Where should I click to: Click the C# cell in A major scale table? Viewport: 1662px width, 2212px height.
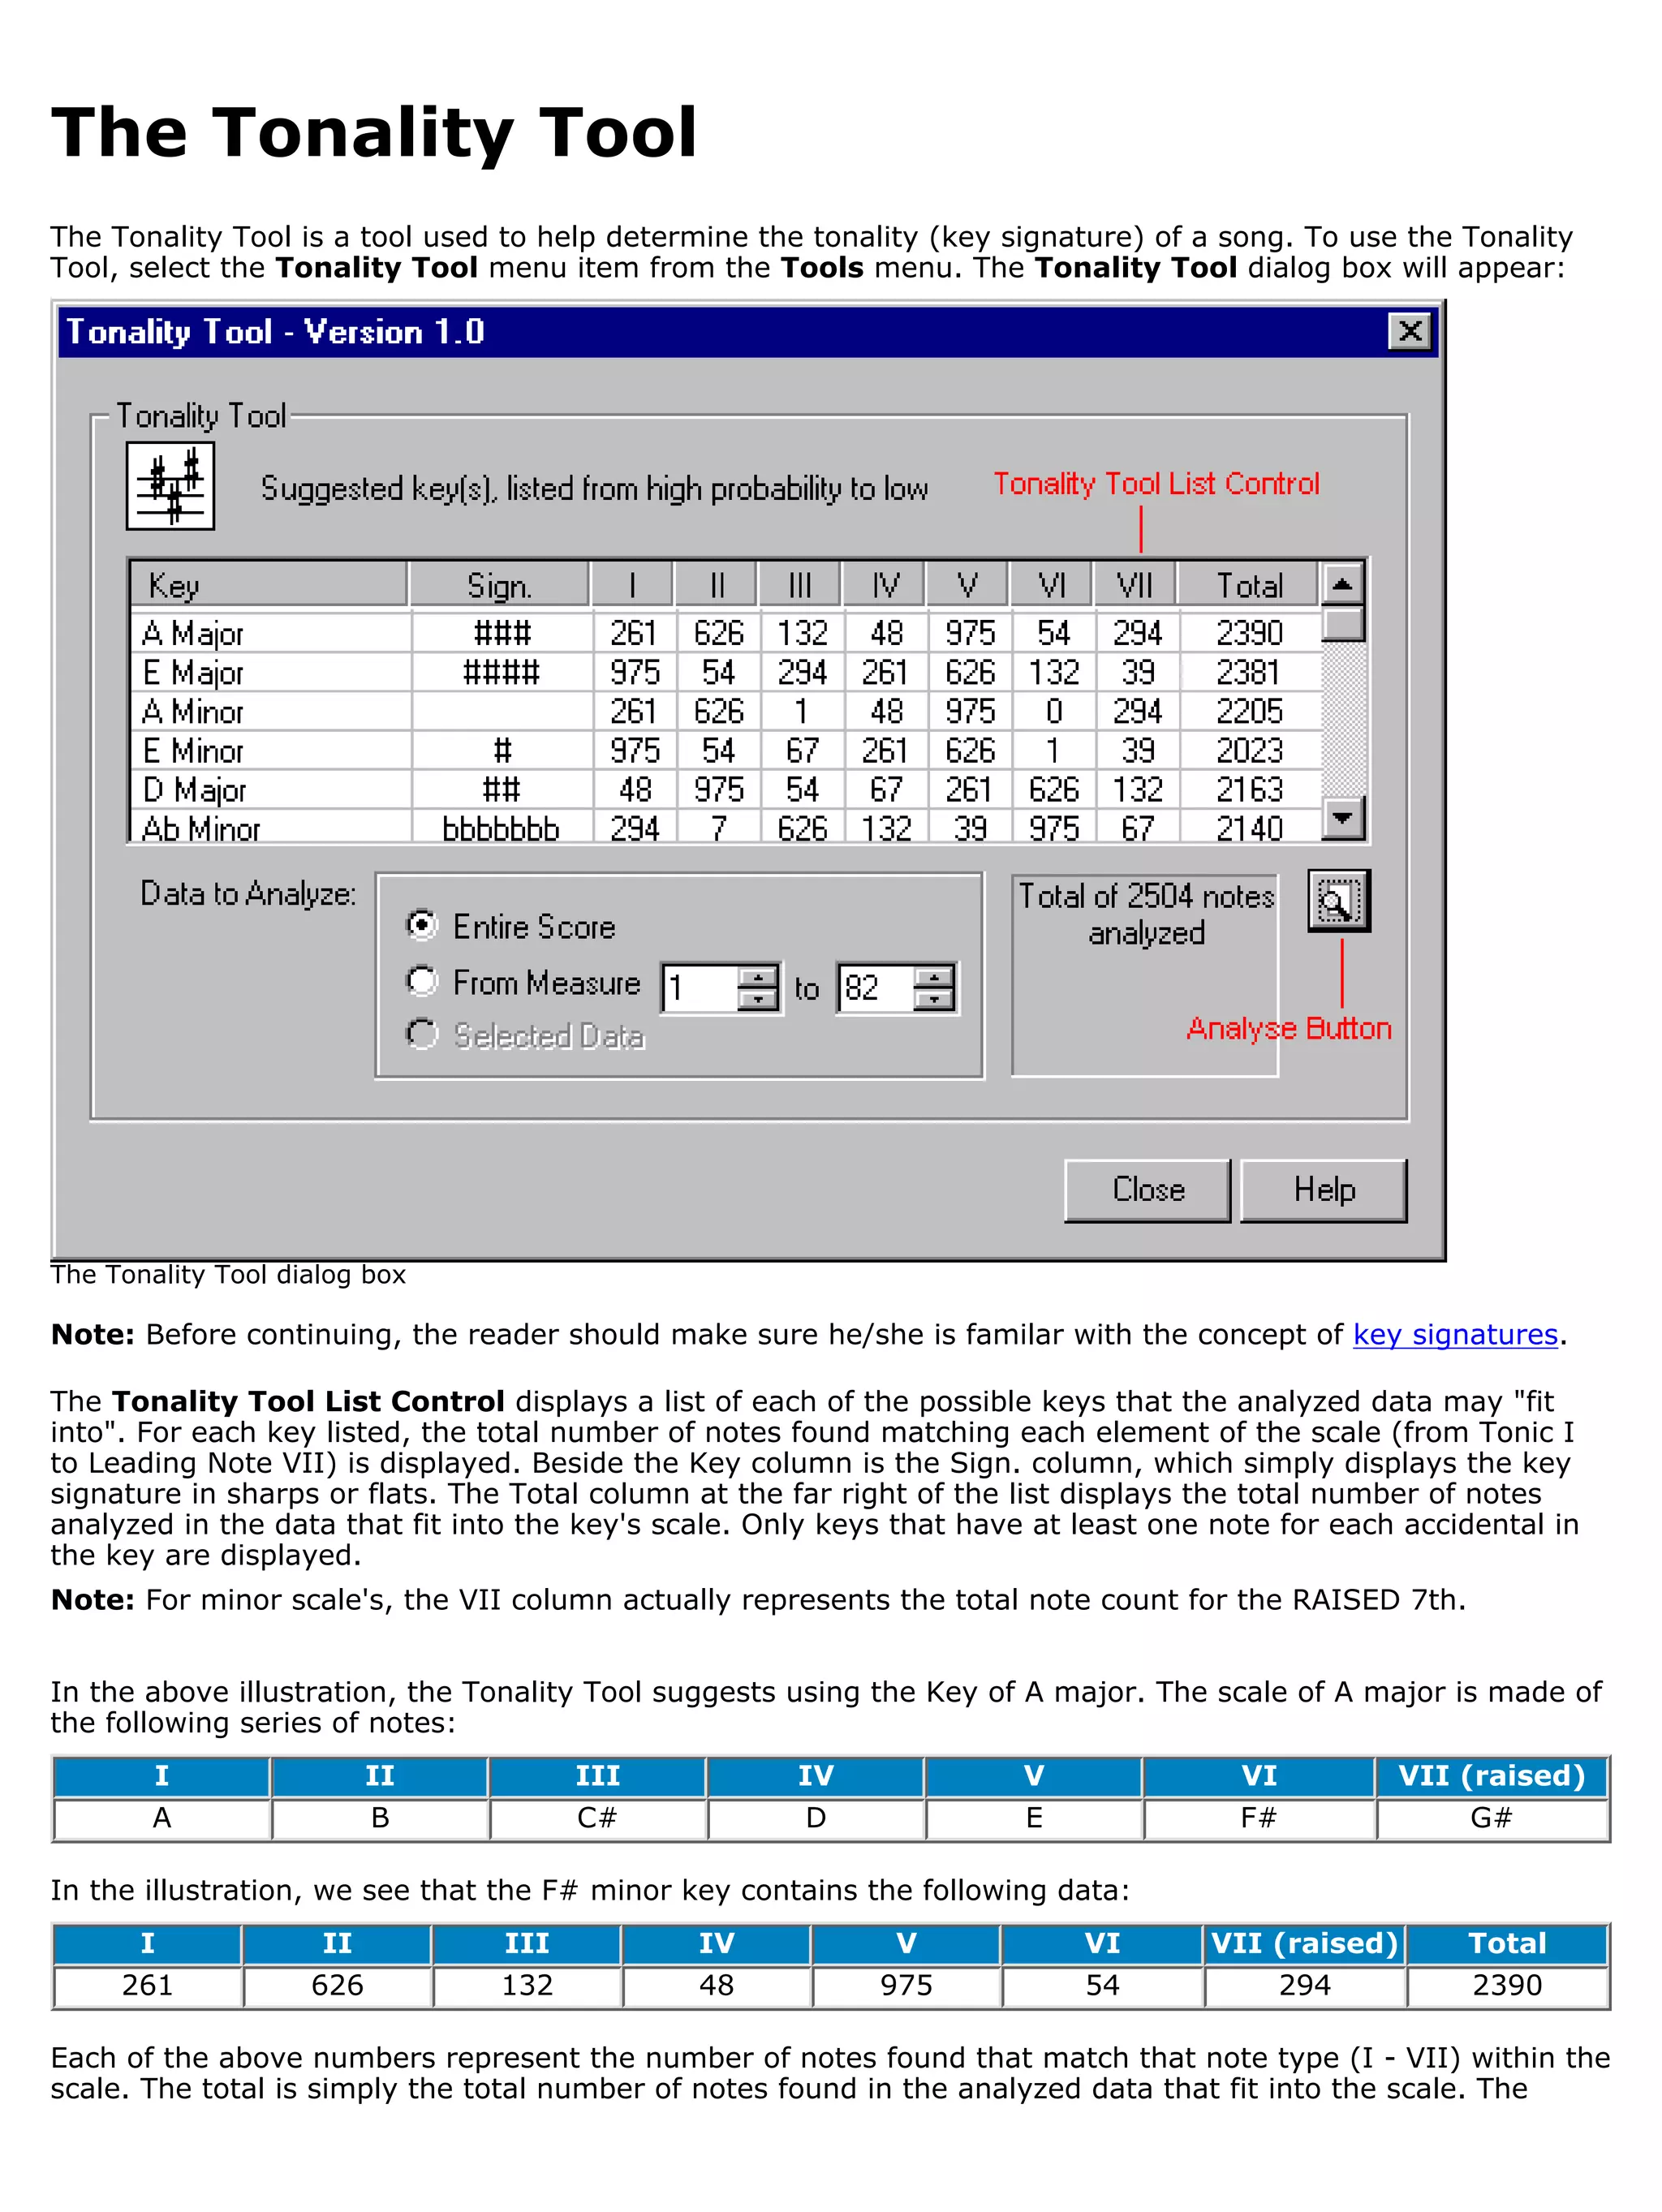[x=597, y=1818]
